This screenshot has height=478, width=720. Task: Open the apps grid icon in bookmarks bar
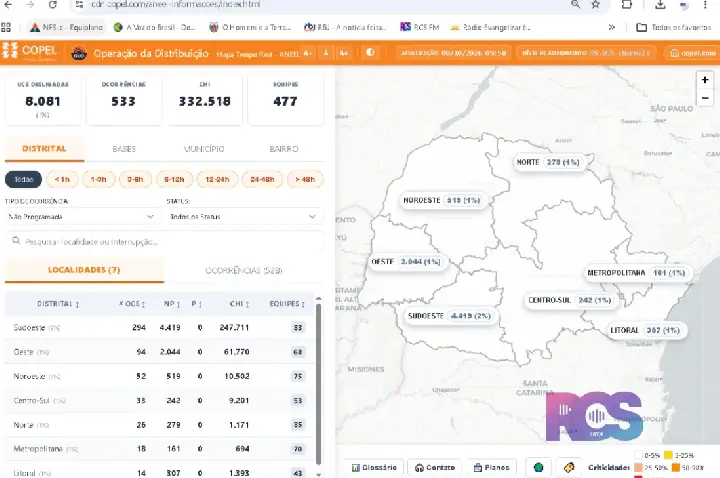(6, 27)
